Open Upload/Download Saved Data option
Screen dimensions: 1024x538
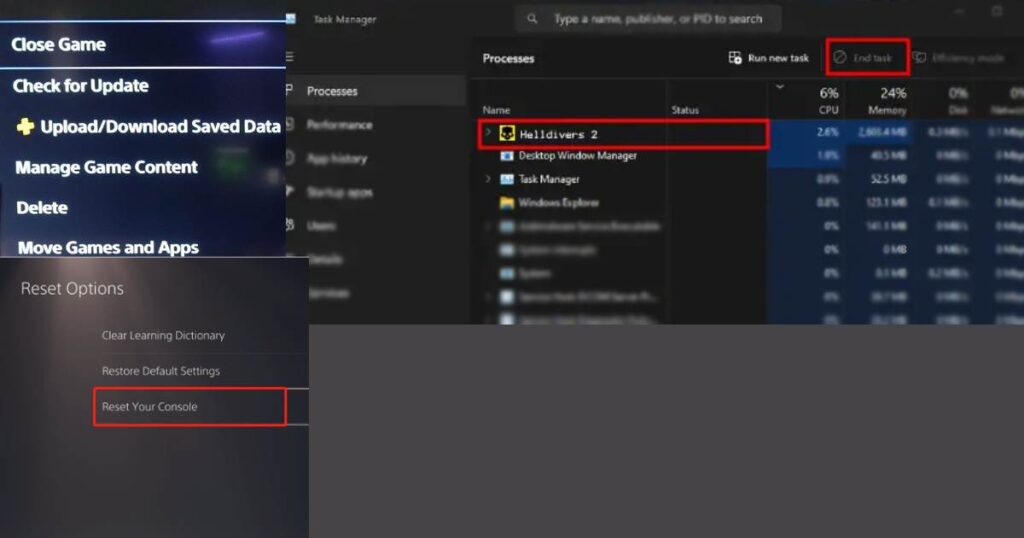pos(160,126)
